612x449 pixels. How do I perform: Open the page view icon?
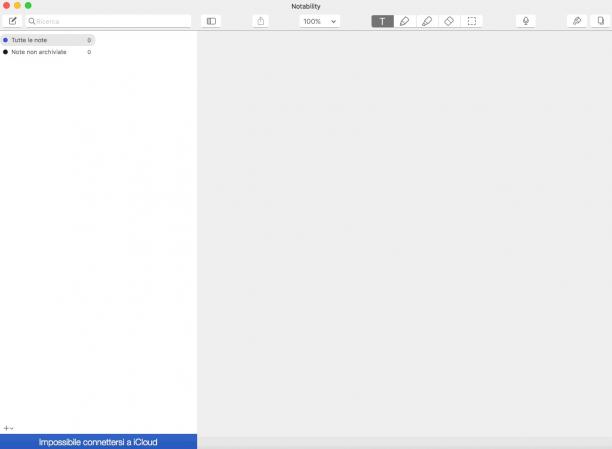601,21
